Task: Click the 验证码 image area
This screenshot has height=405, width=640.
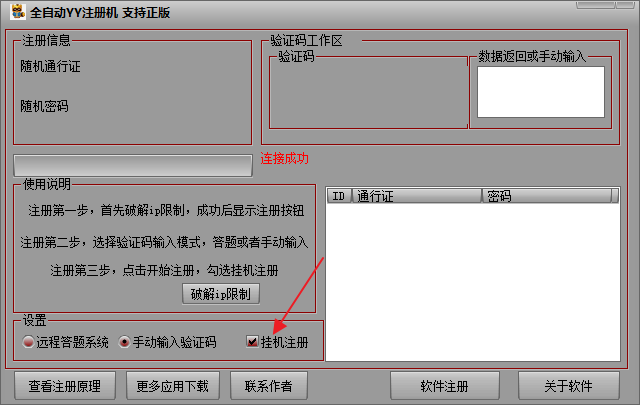Action: pyautogui.click(x=368, y=94)
